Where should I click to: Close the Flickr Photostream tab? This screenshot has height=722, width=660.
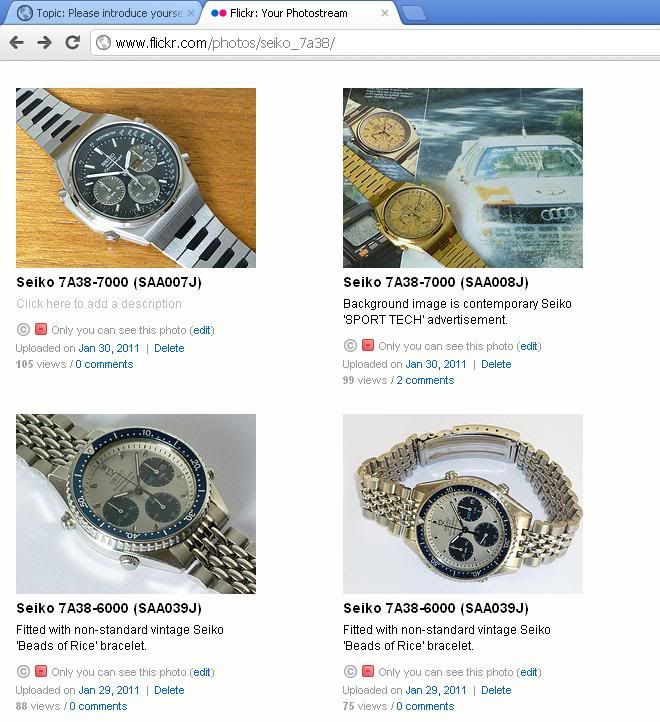point(385,13)
